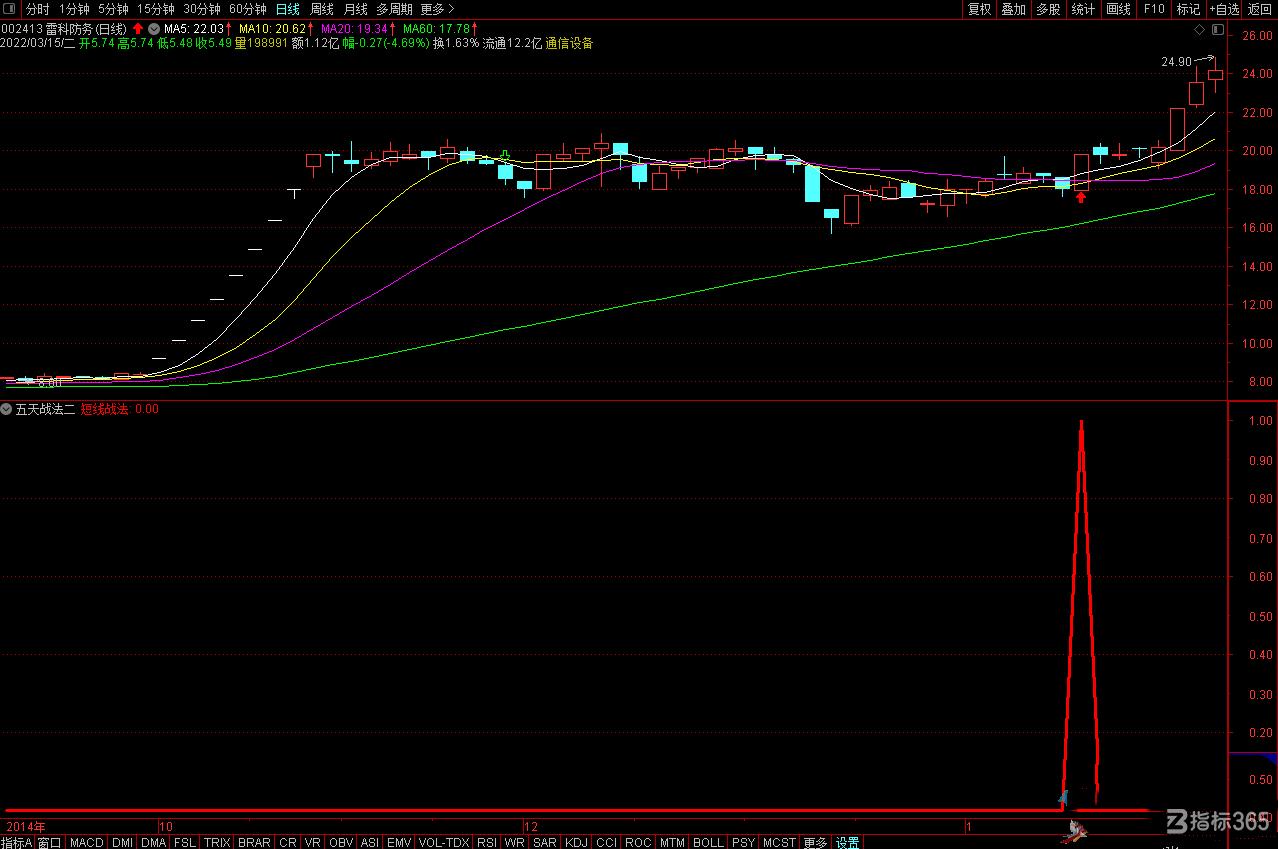Click the 复权 button
This screenshot has width=1278, height=849.
point(979,9)
